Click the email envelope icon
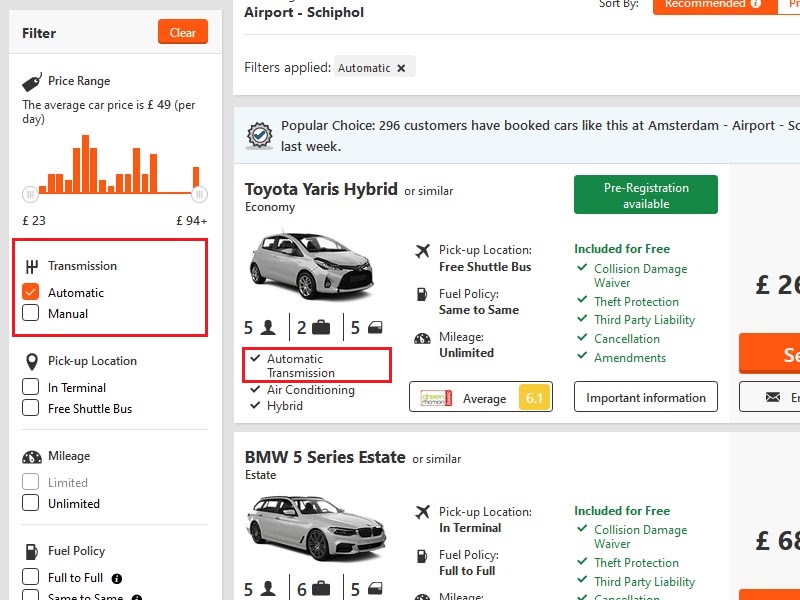This screenshot has width=800, height=600. click(x=772, y=397)
